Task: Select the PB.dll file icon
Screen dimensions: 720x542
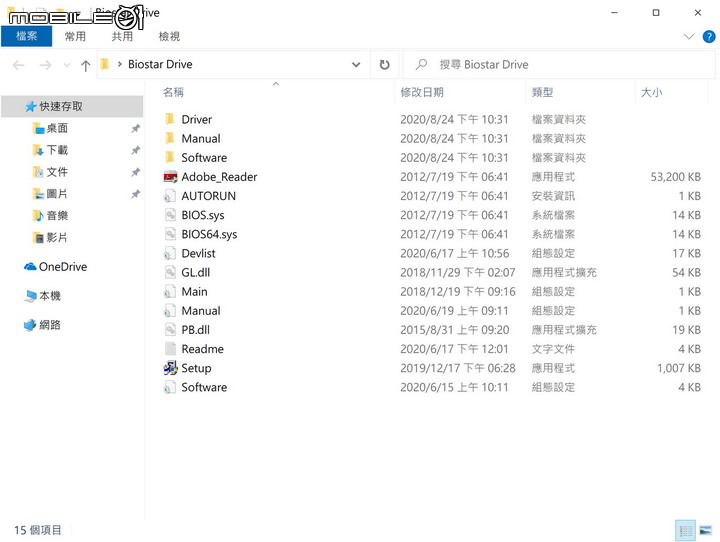Action: (x=170, y=330)
